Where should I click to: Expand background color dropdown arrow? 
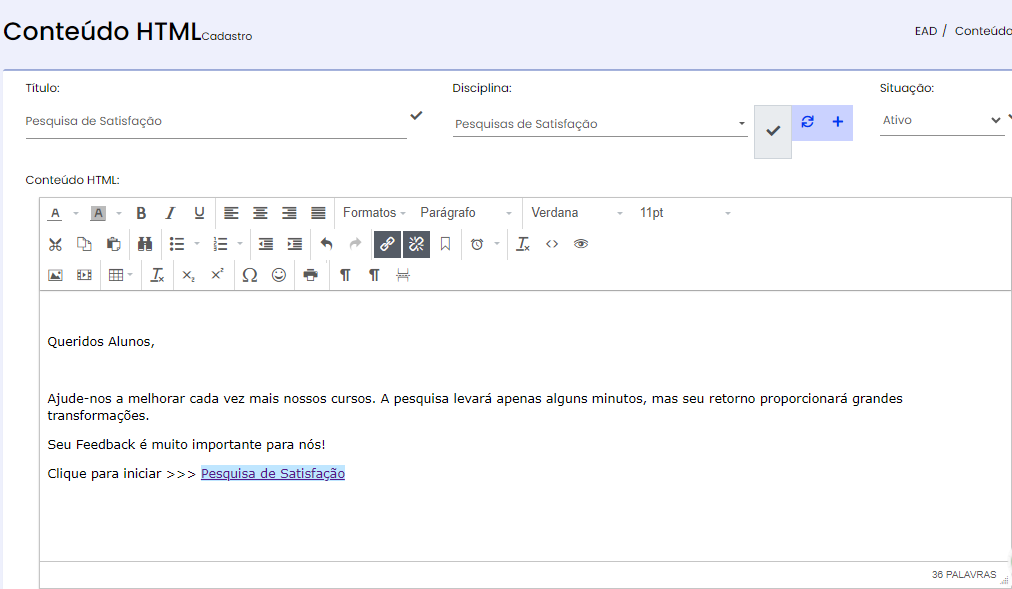[118, 214]
